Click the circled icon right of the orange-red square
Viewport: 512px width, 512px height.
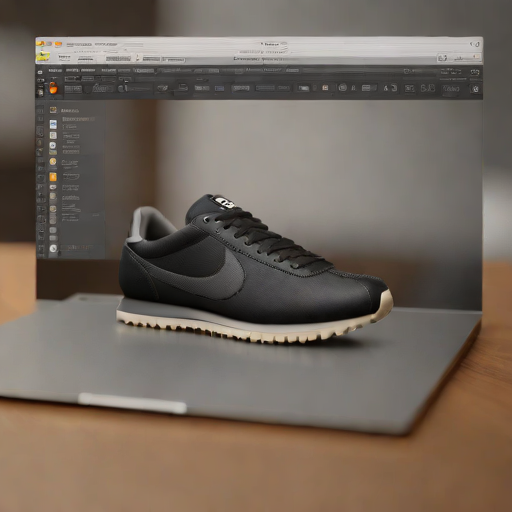342,88
